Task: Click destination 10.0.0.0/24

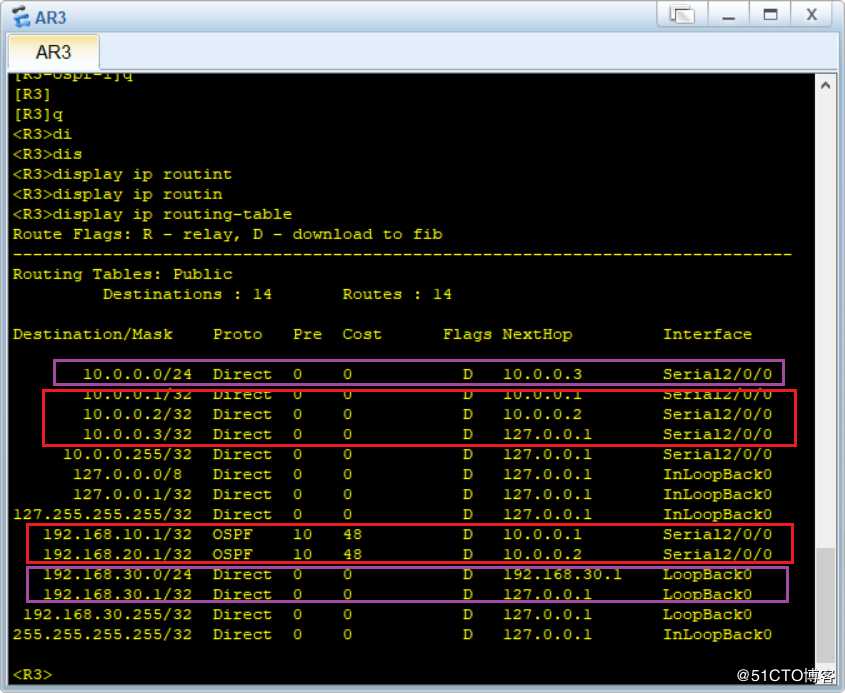Action: [x=137, y=374]
